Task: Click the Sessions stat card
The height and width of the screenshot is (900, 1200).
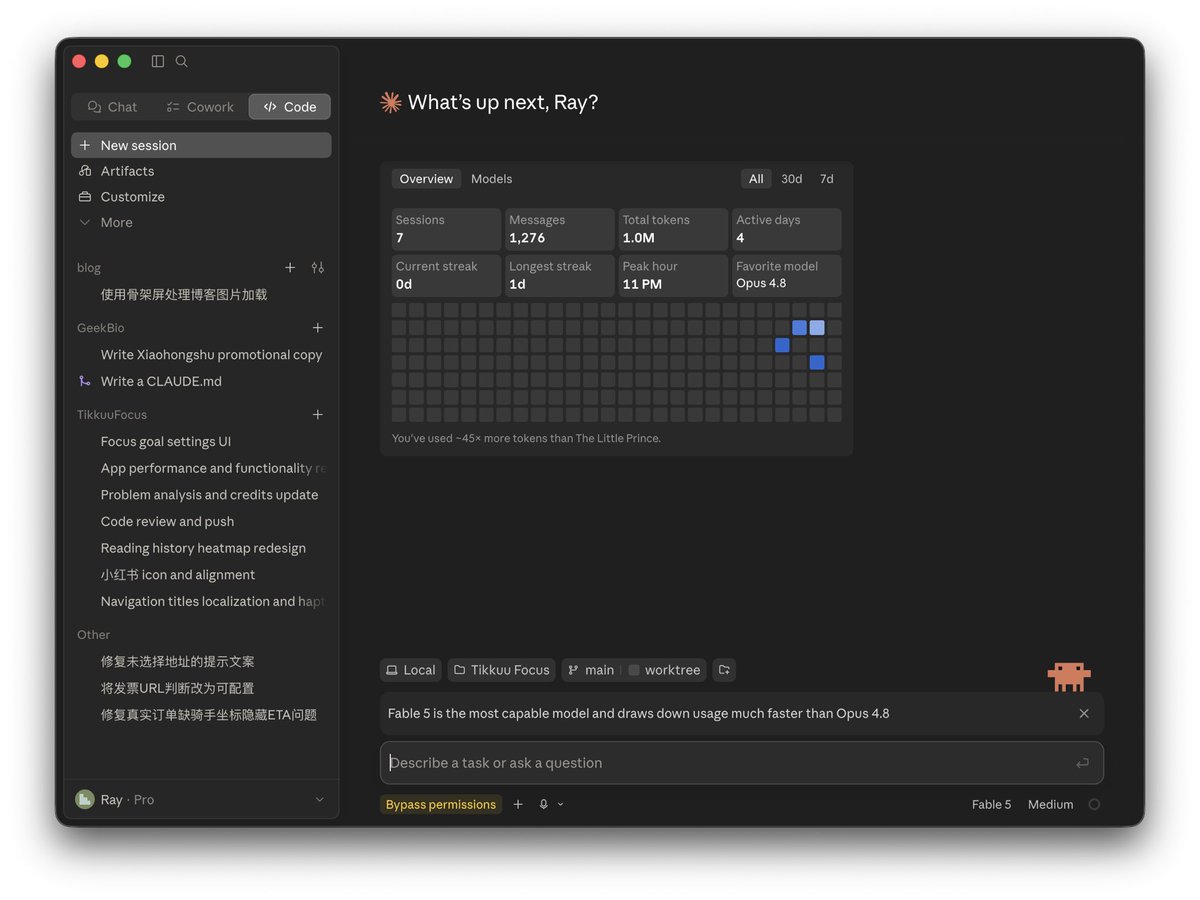Action: (x=446, y=229)
